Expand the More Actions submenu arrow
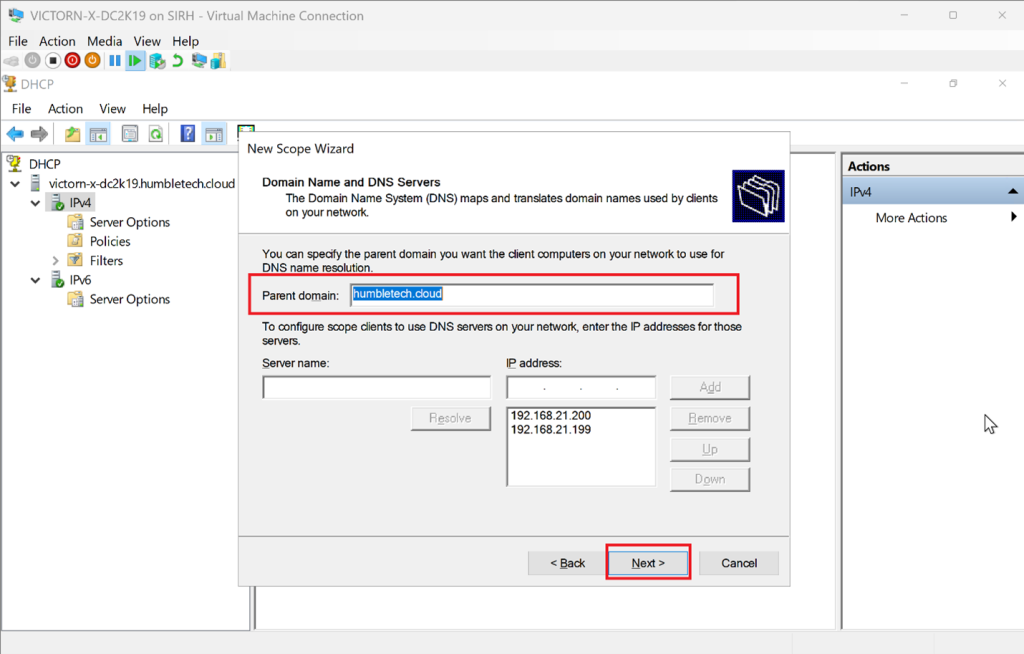This screenshot has height=654, width=1024. [1013, 217]
